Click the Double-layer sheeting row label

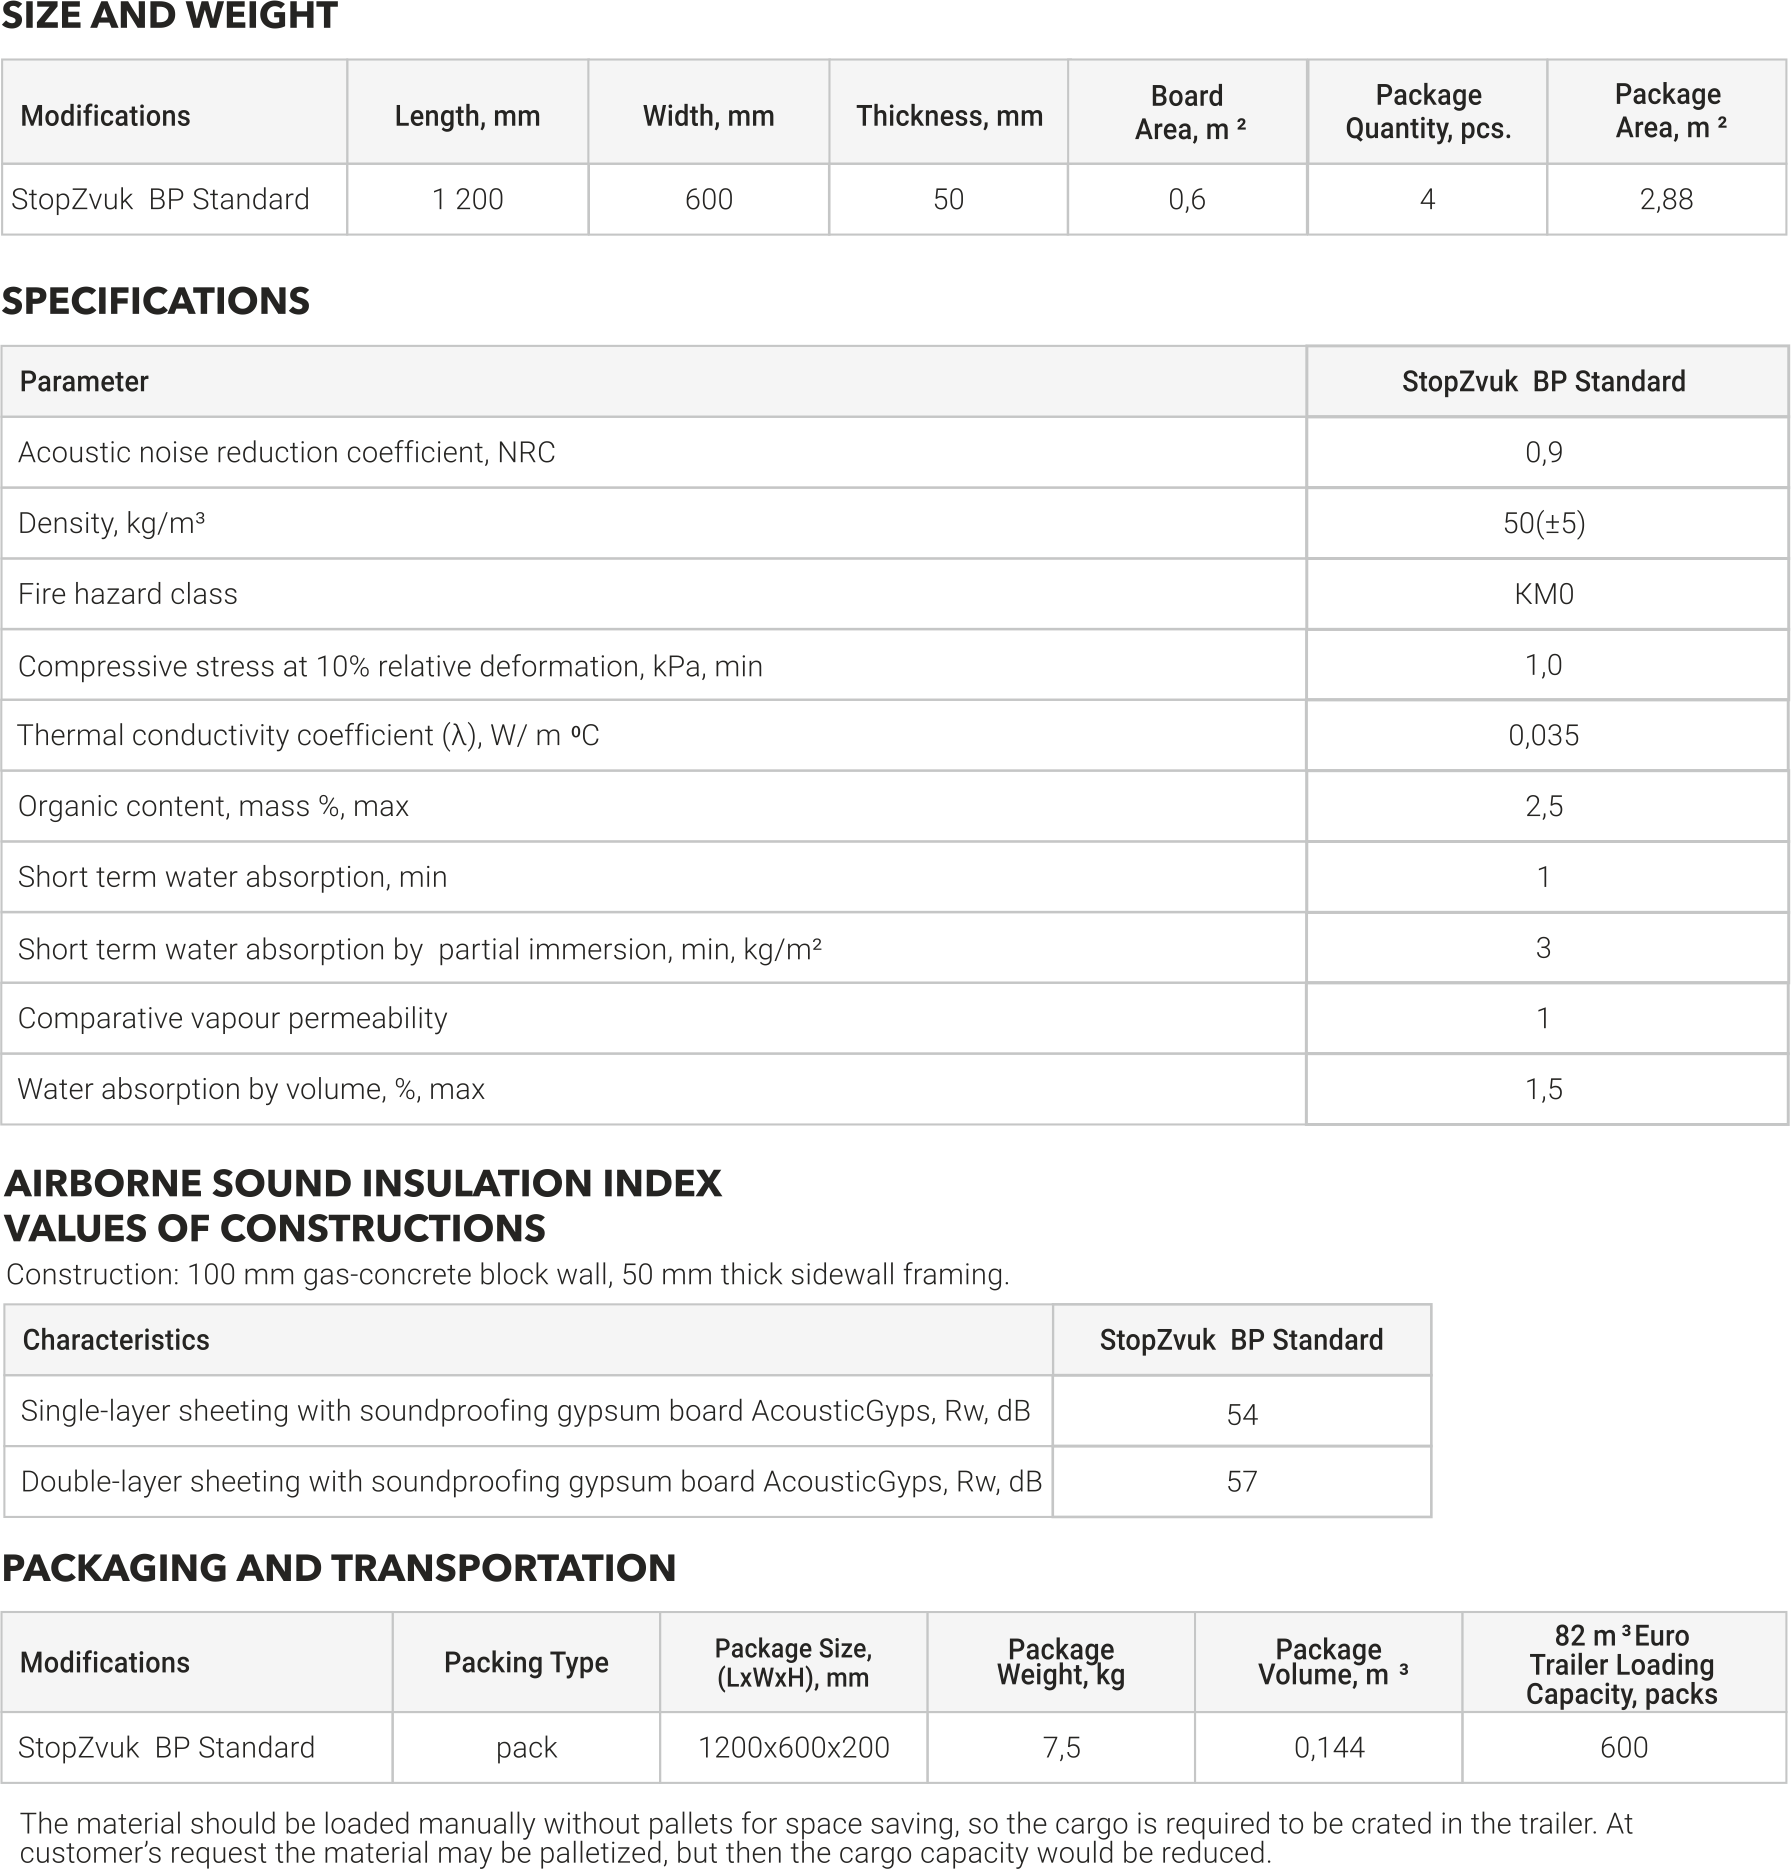[531, 1481]
